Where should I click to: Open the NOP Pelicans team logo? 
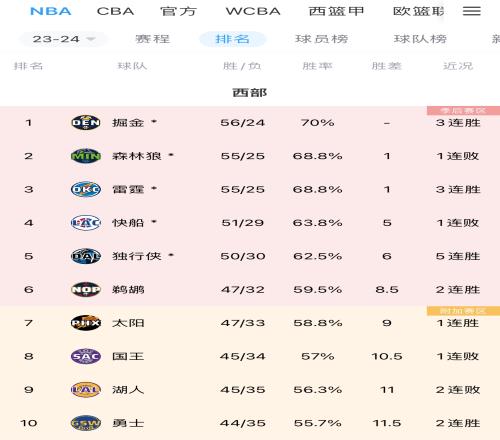click(86, 289)
